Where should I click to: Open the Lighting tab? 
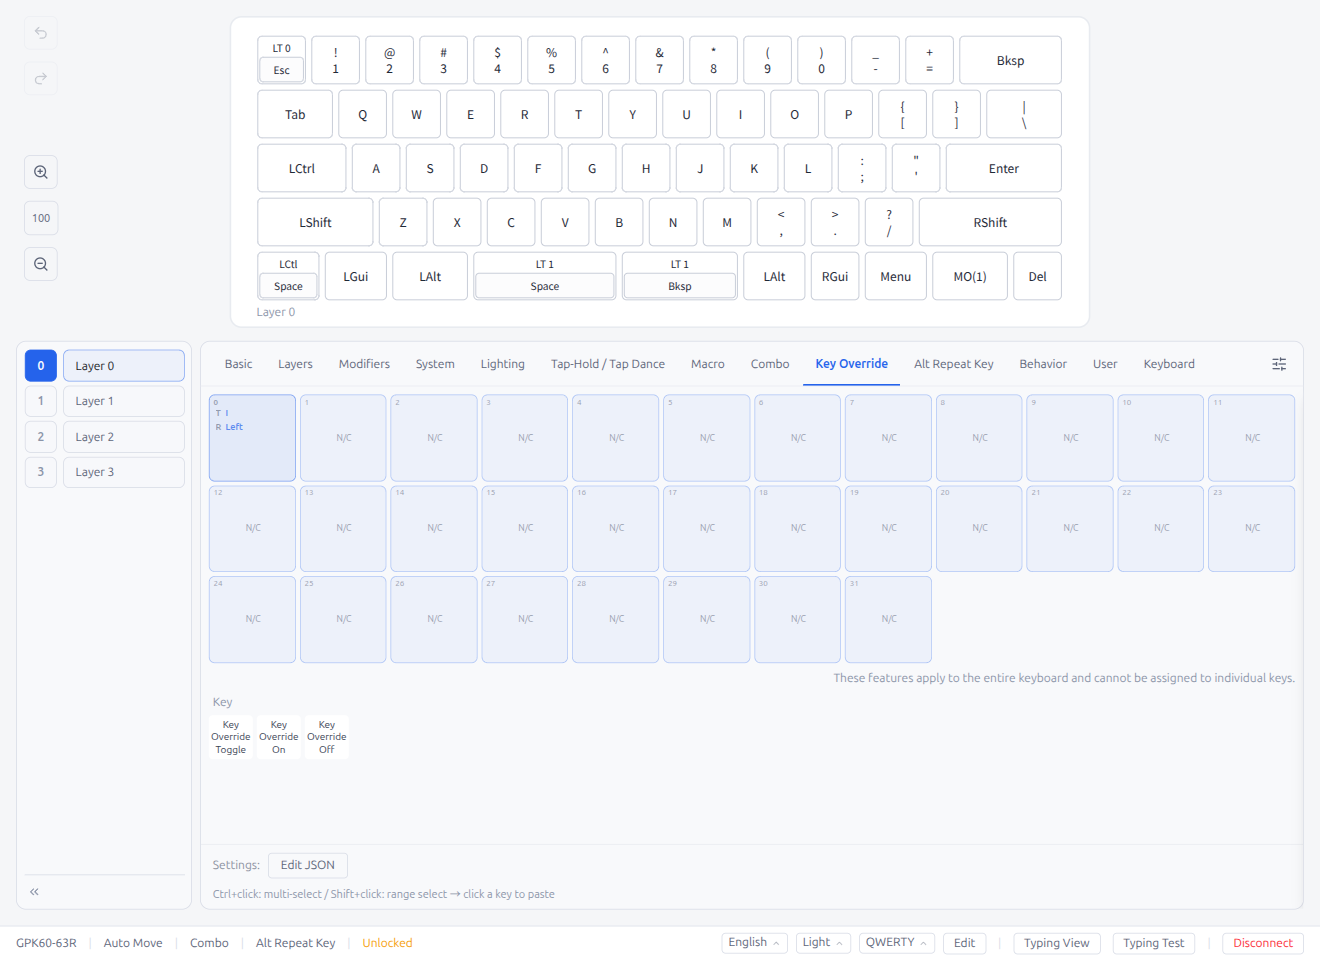(502, 364)
